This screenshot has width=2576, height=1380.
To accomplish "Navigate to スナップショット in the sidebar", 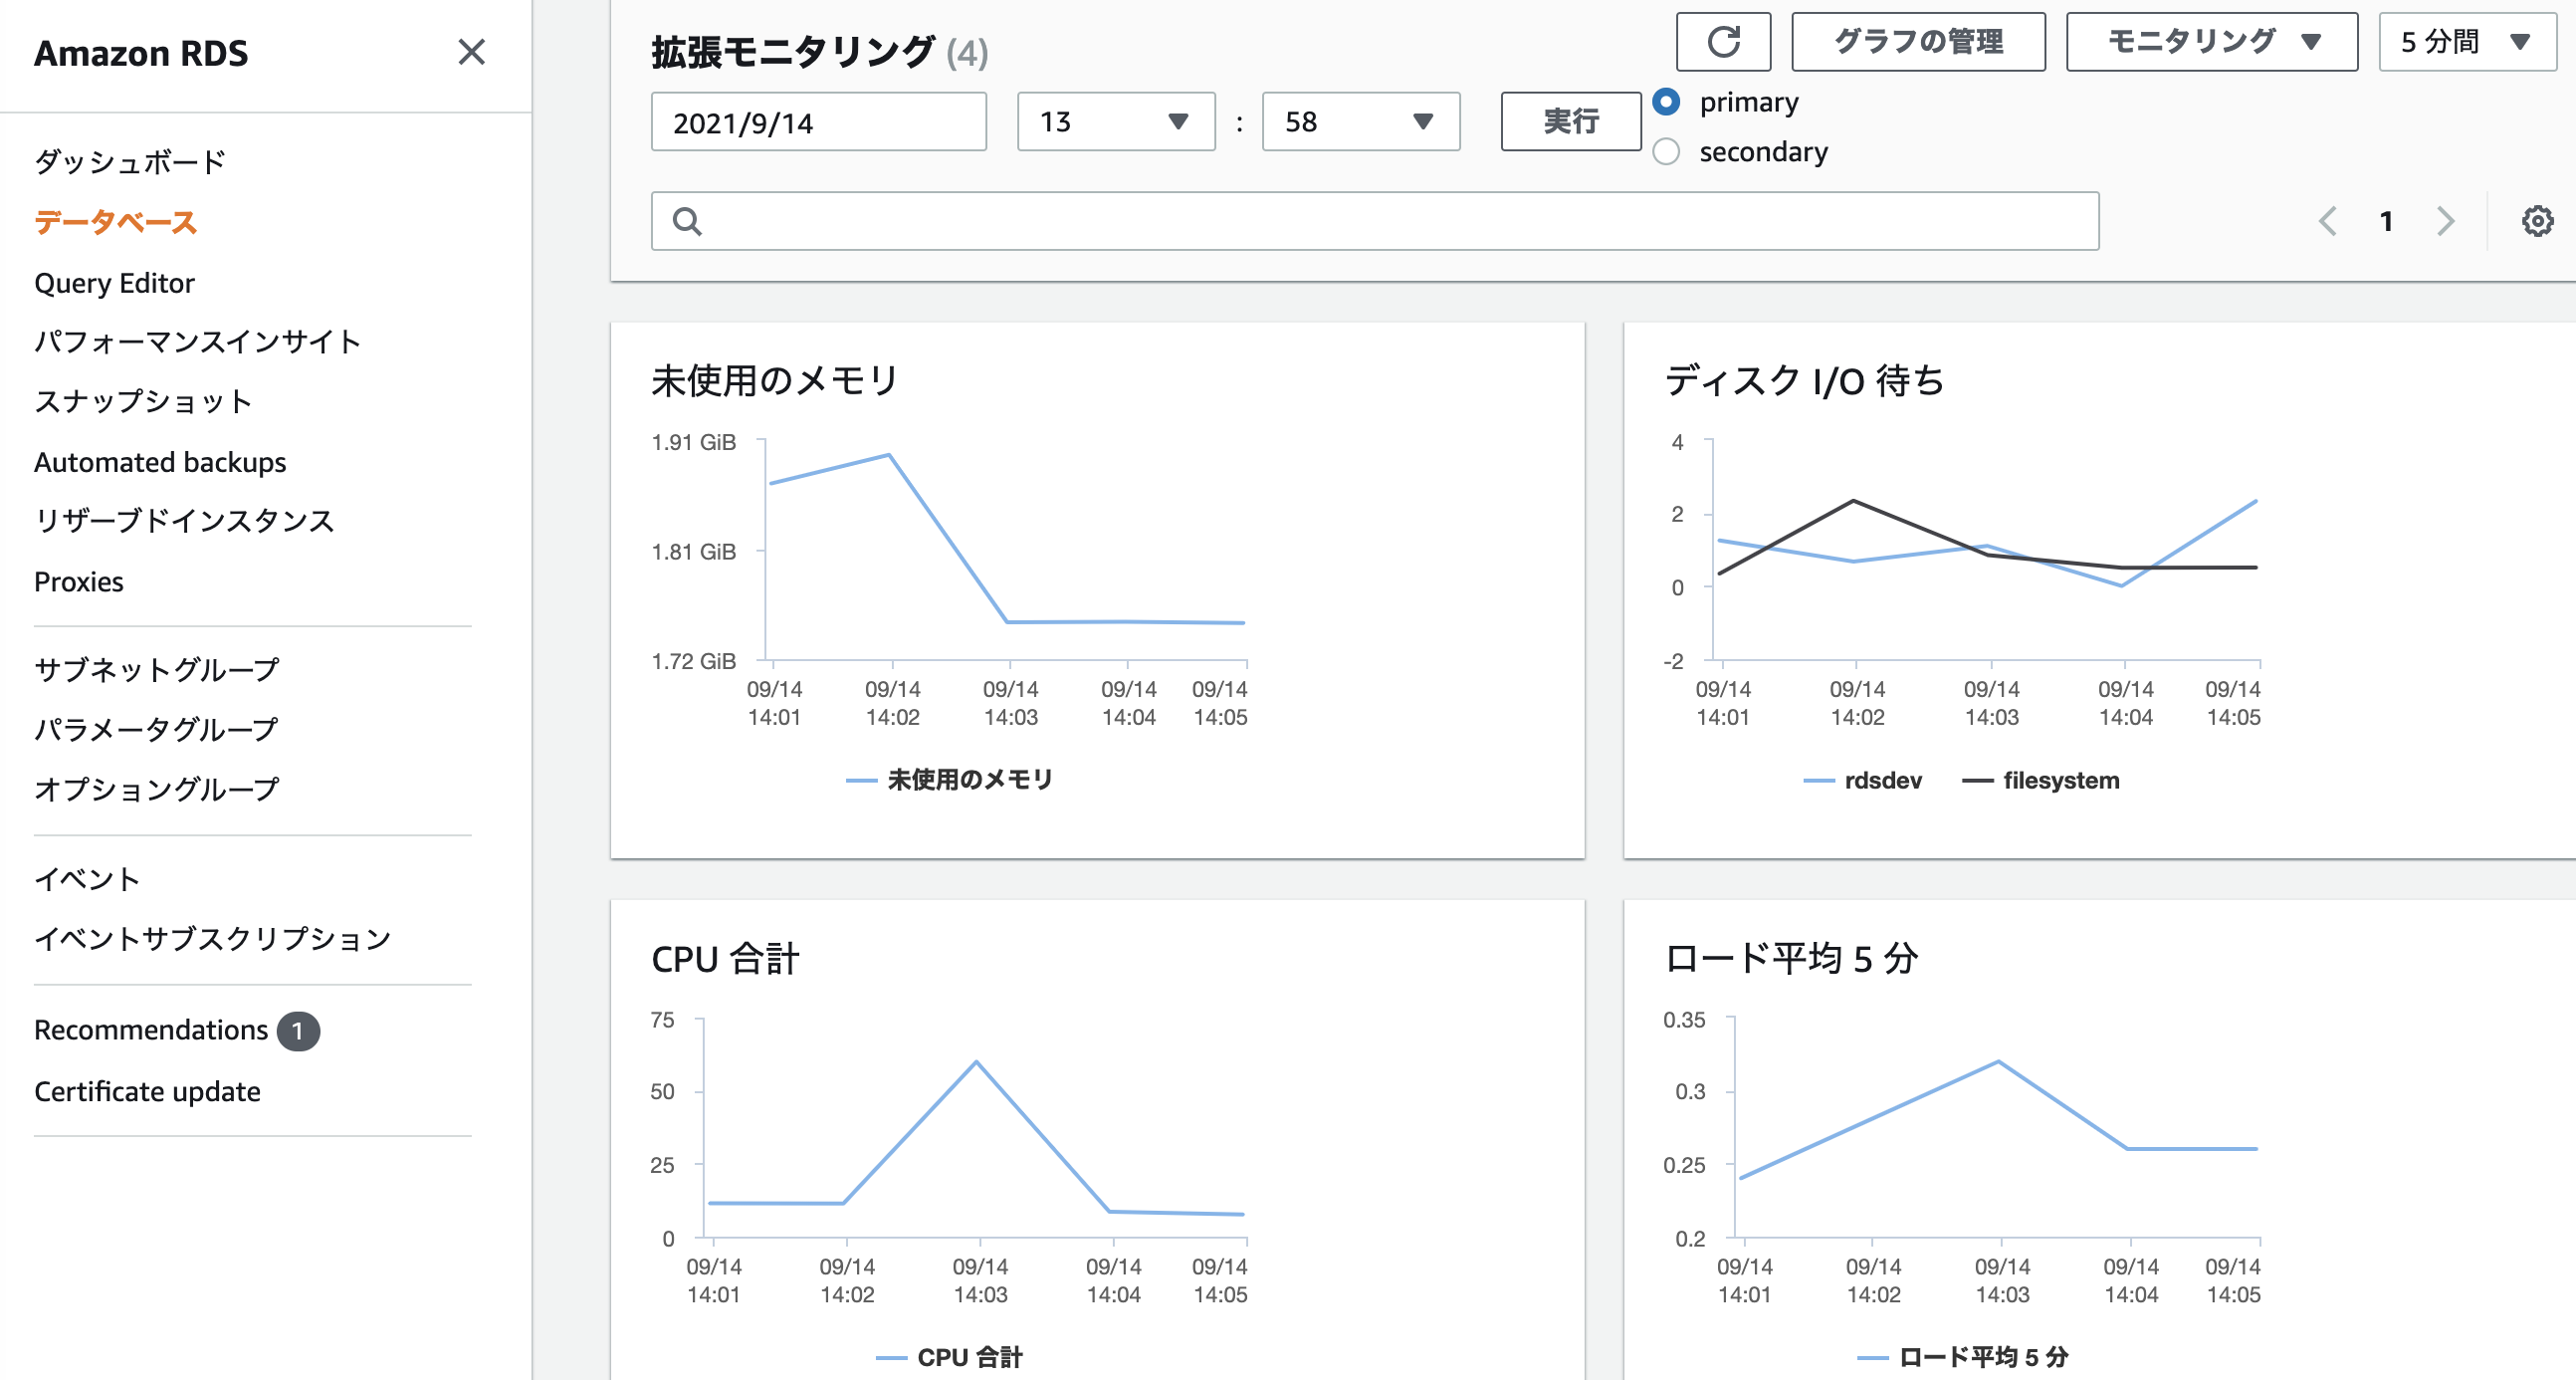I will tap(143, 402).
